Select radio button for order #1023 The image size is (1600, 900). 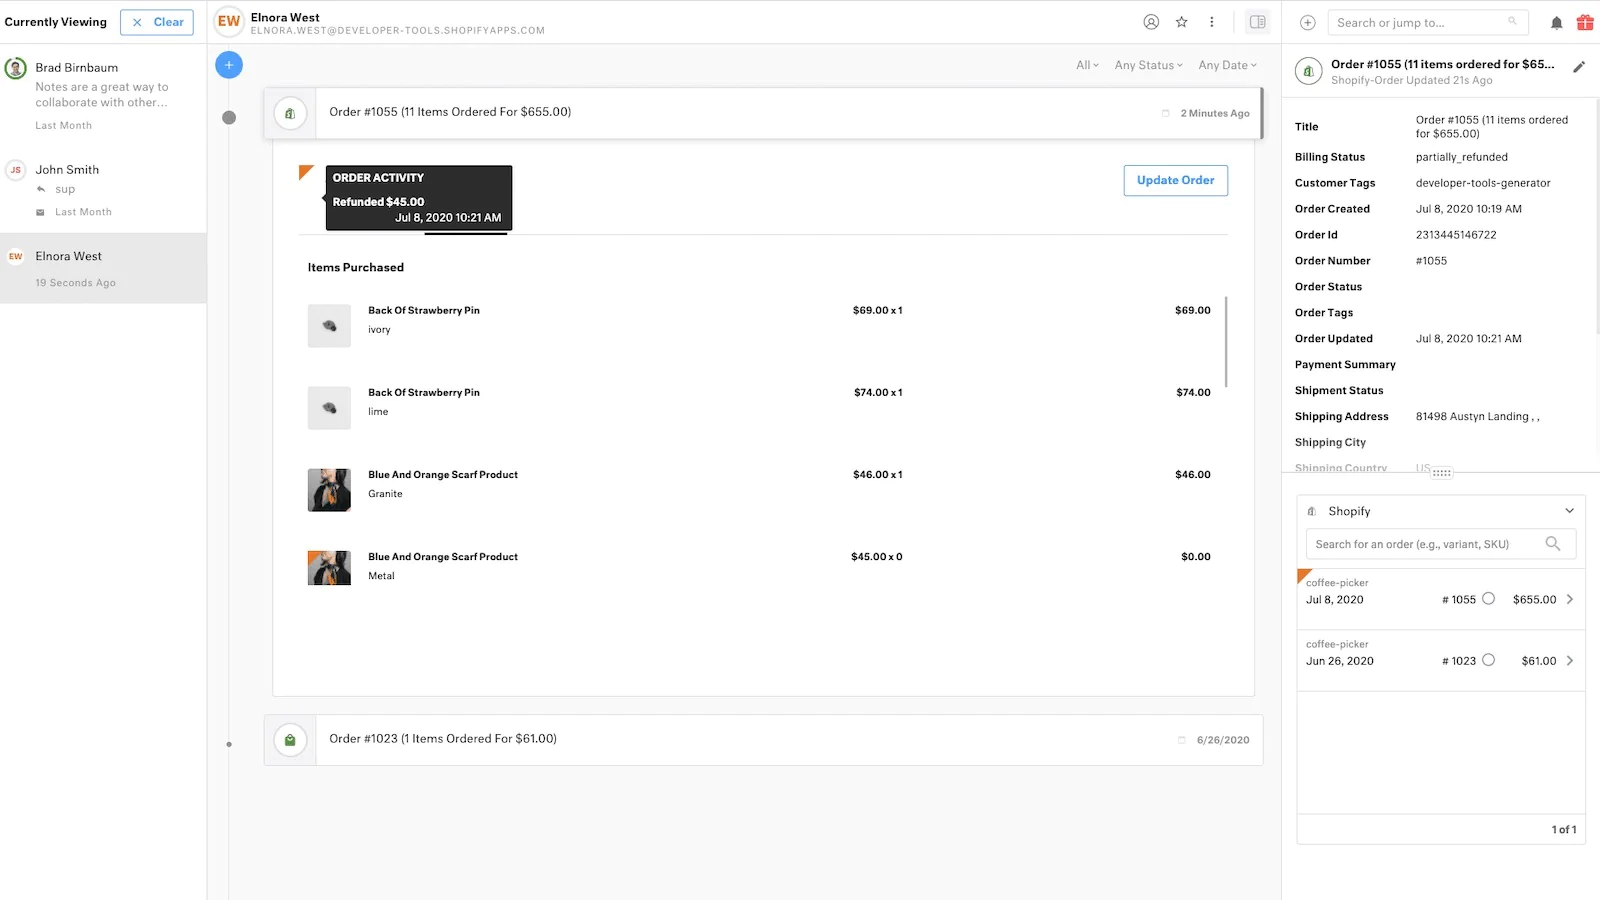1488,660
